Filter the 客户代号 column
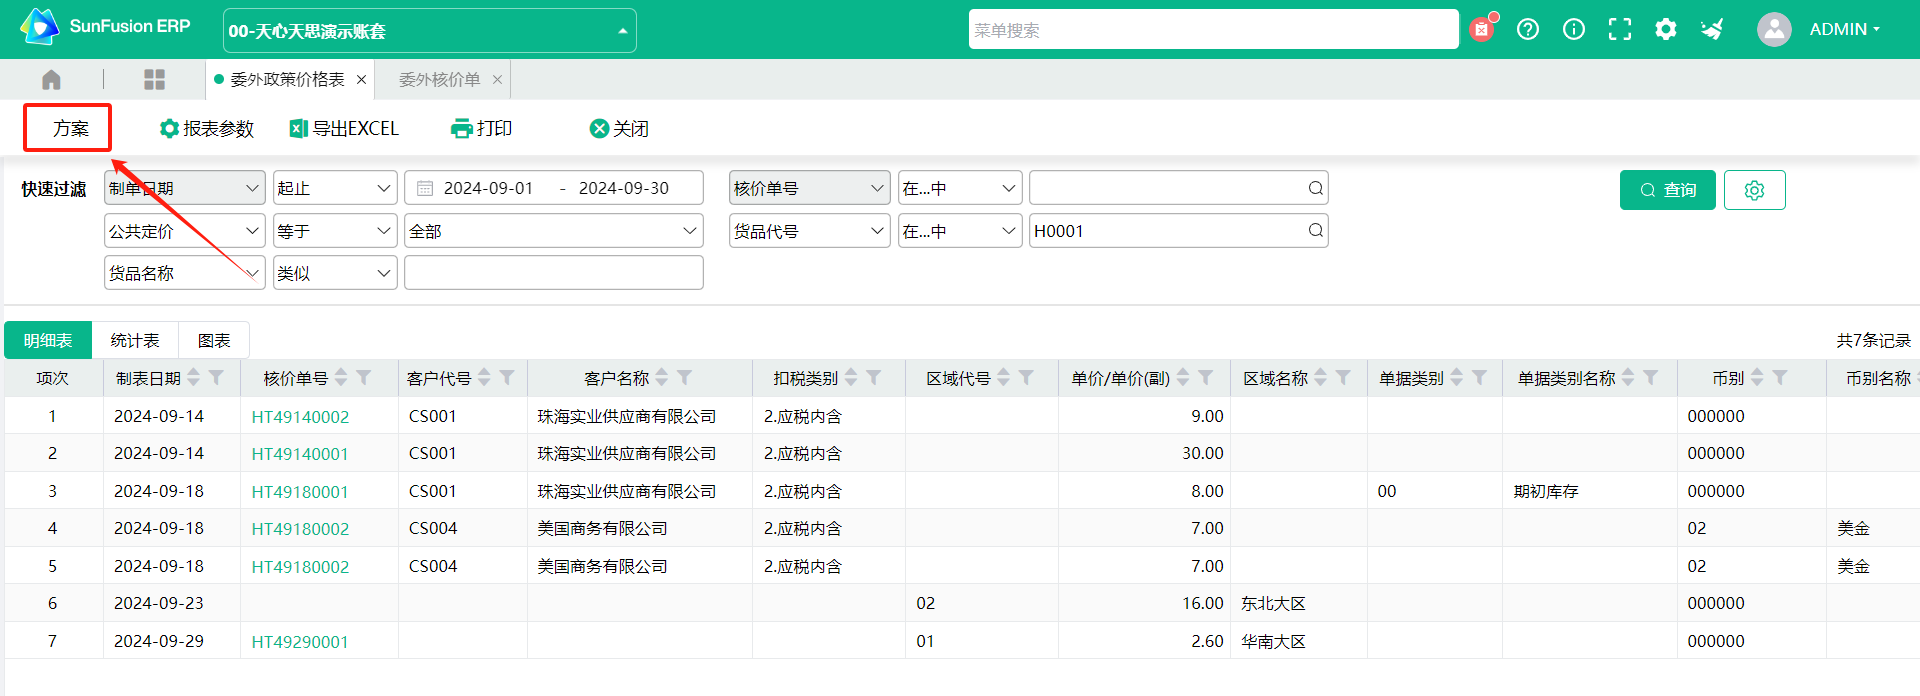The image size is (1920, 696). (x=507, y=377)
